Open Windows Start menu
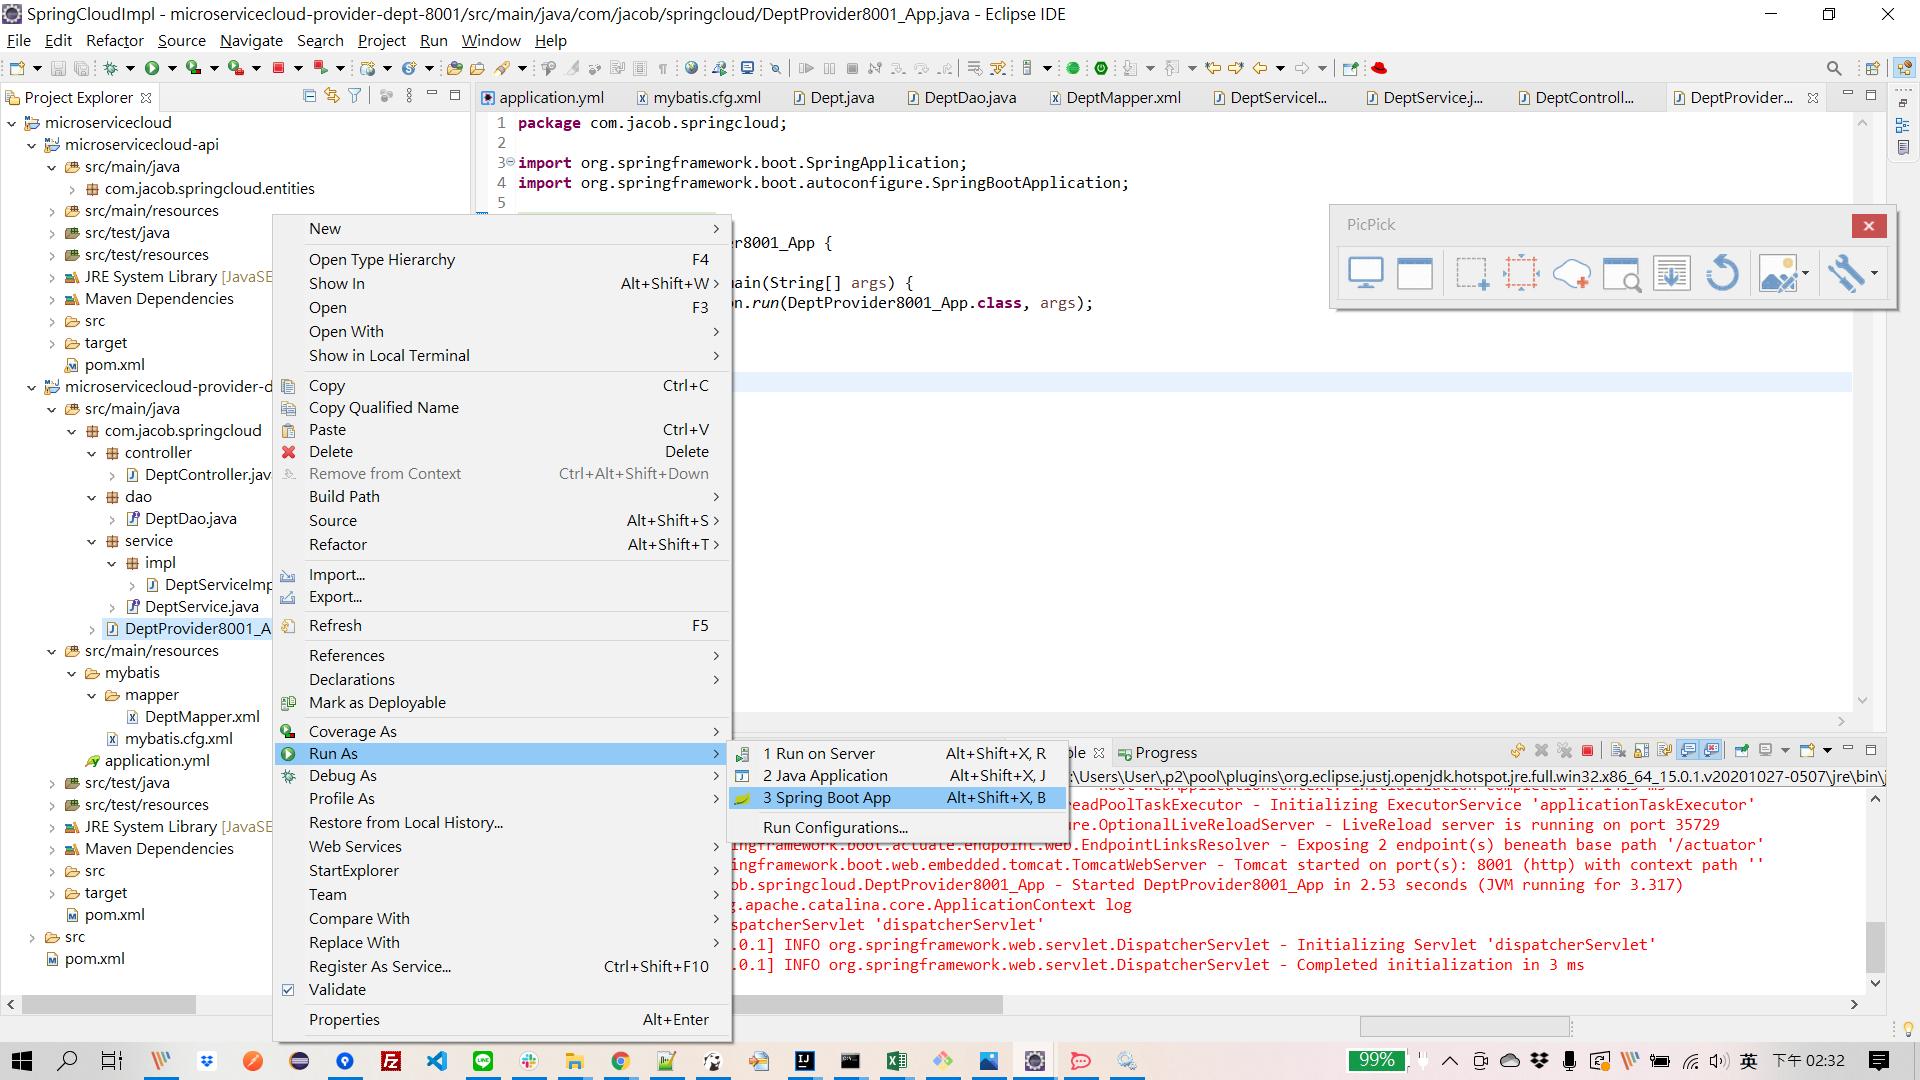Screen dimensions: 1920x1080 pos(21,1061)
